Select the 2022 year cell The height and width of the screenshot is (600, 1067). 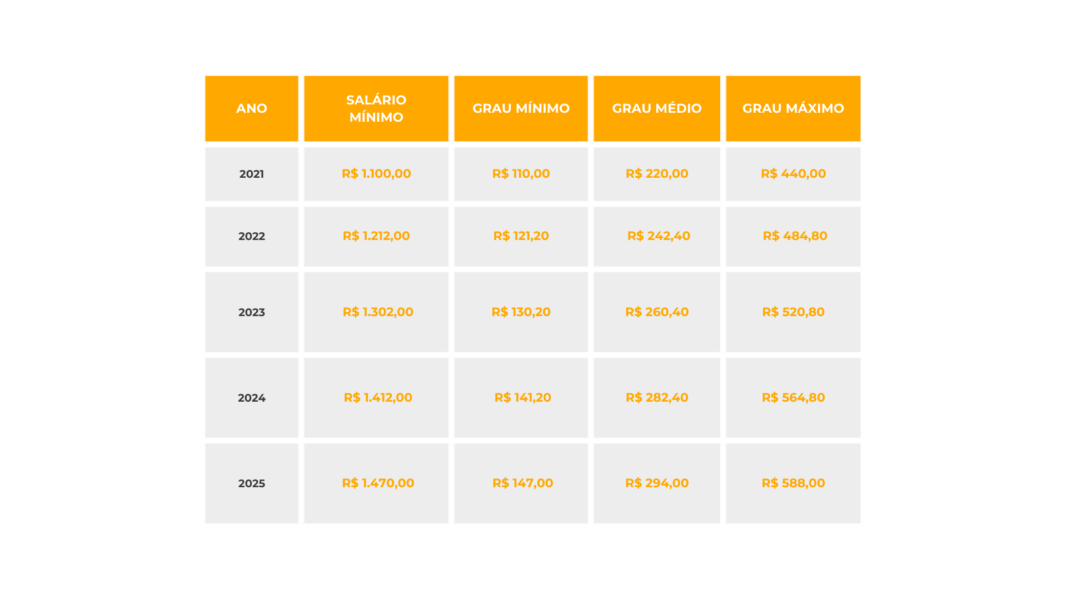click(252, 237)
